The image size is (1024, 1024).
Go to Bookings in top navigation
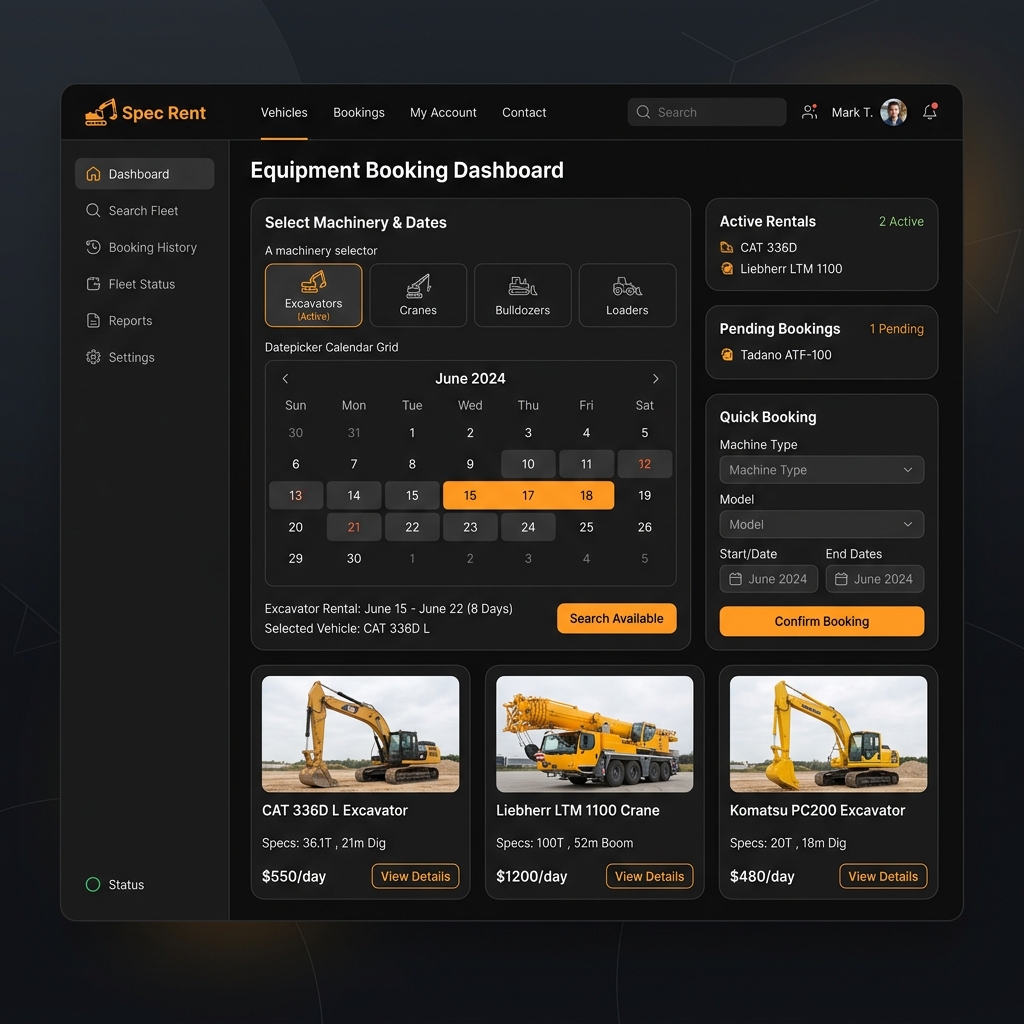pyautogui.click(x=359, y=112)
